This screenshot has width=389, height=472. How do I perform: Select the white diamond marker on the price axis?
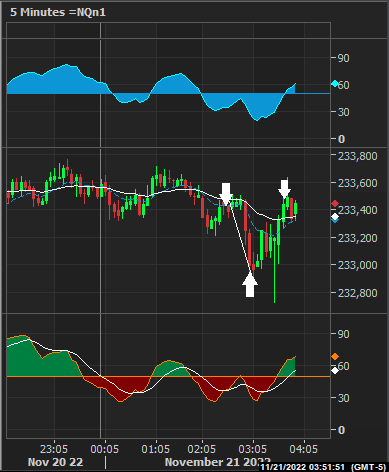click(x=335, y=217)
